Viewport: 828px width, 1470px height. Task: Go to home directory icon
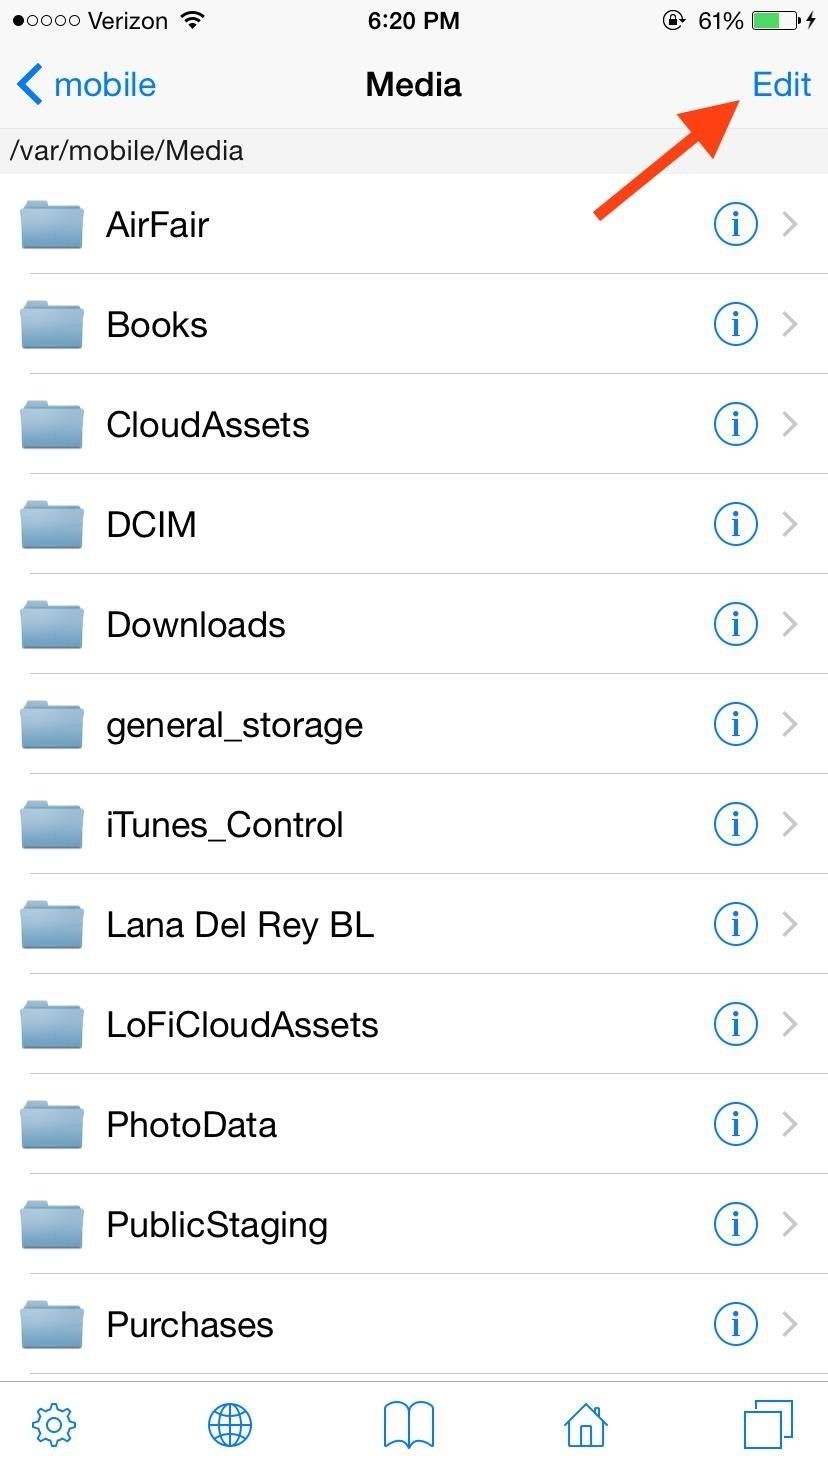pyautogui.click(x=586, y=1423)
